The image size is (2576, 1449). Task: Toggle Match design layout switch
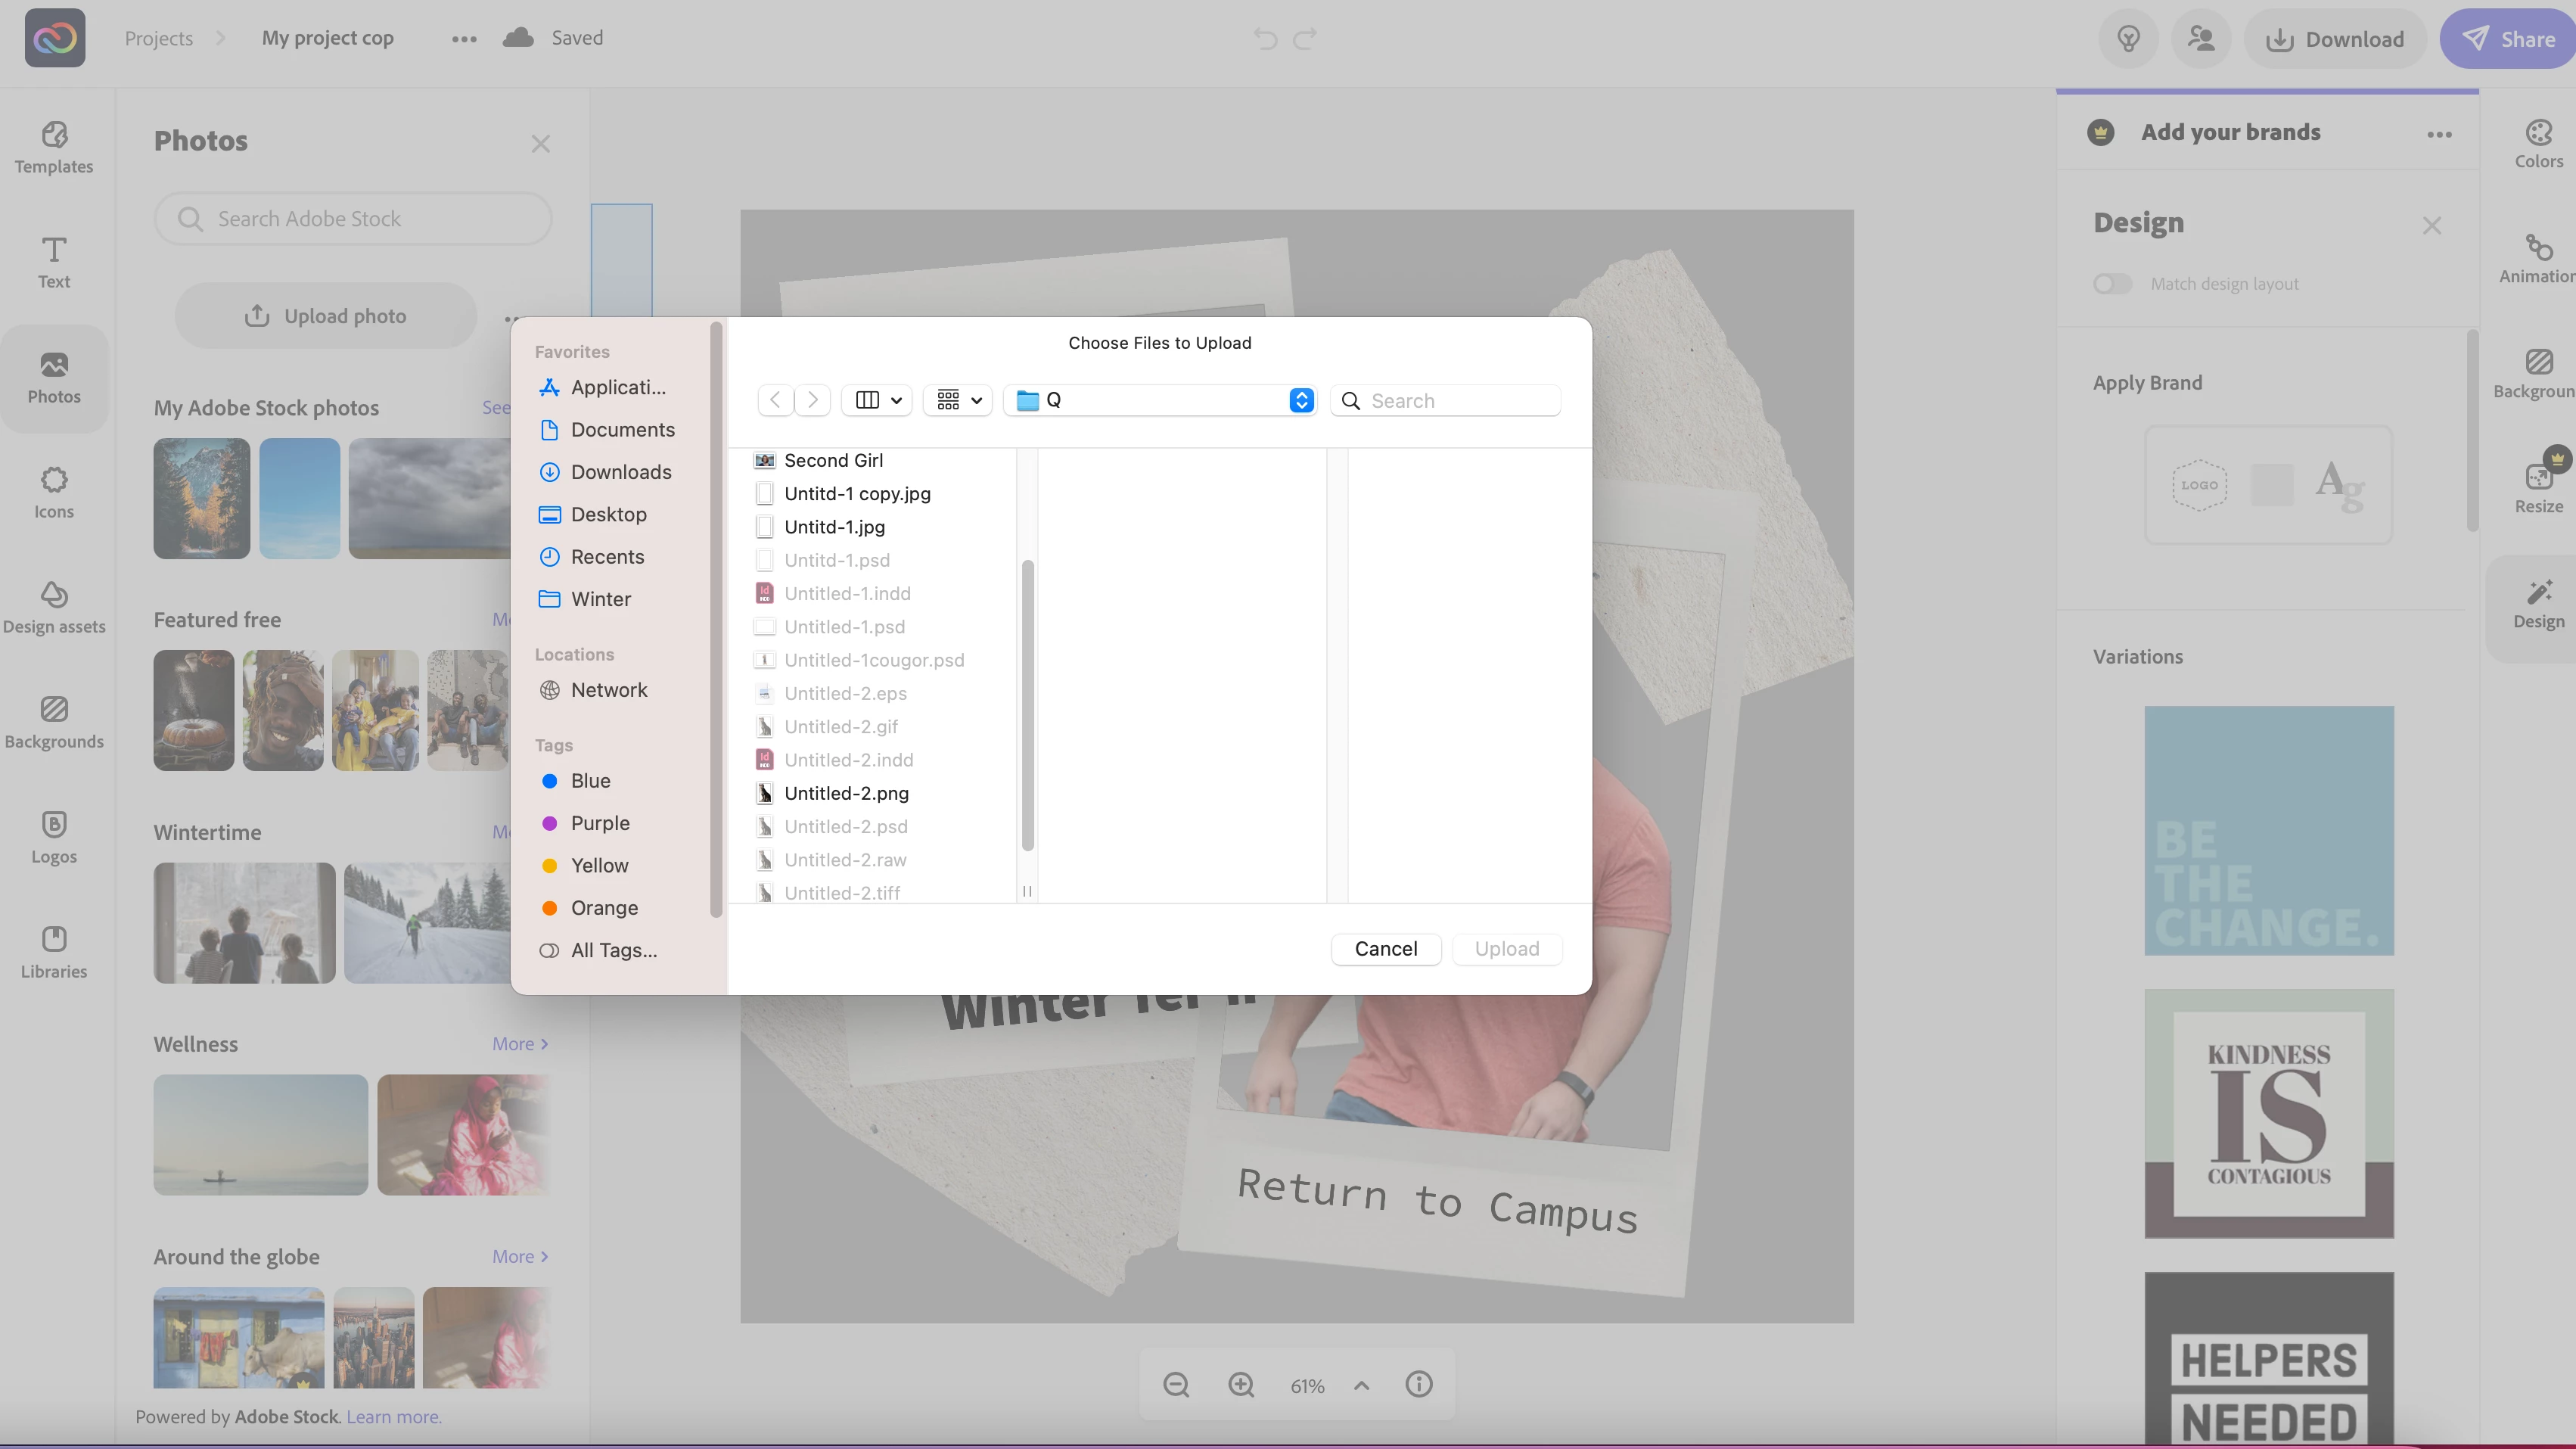(2112, 284)
